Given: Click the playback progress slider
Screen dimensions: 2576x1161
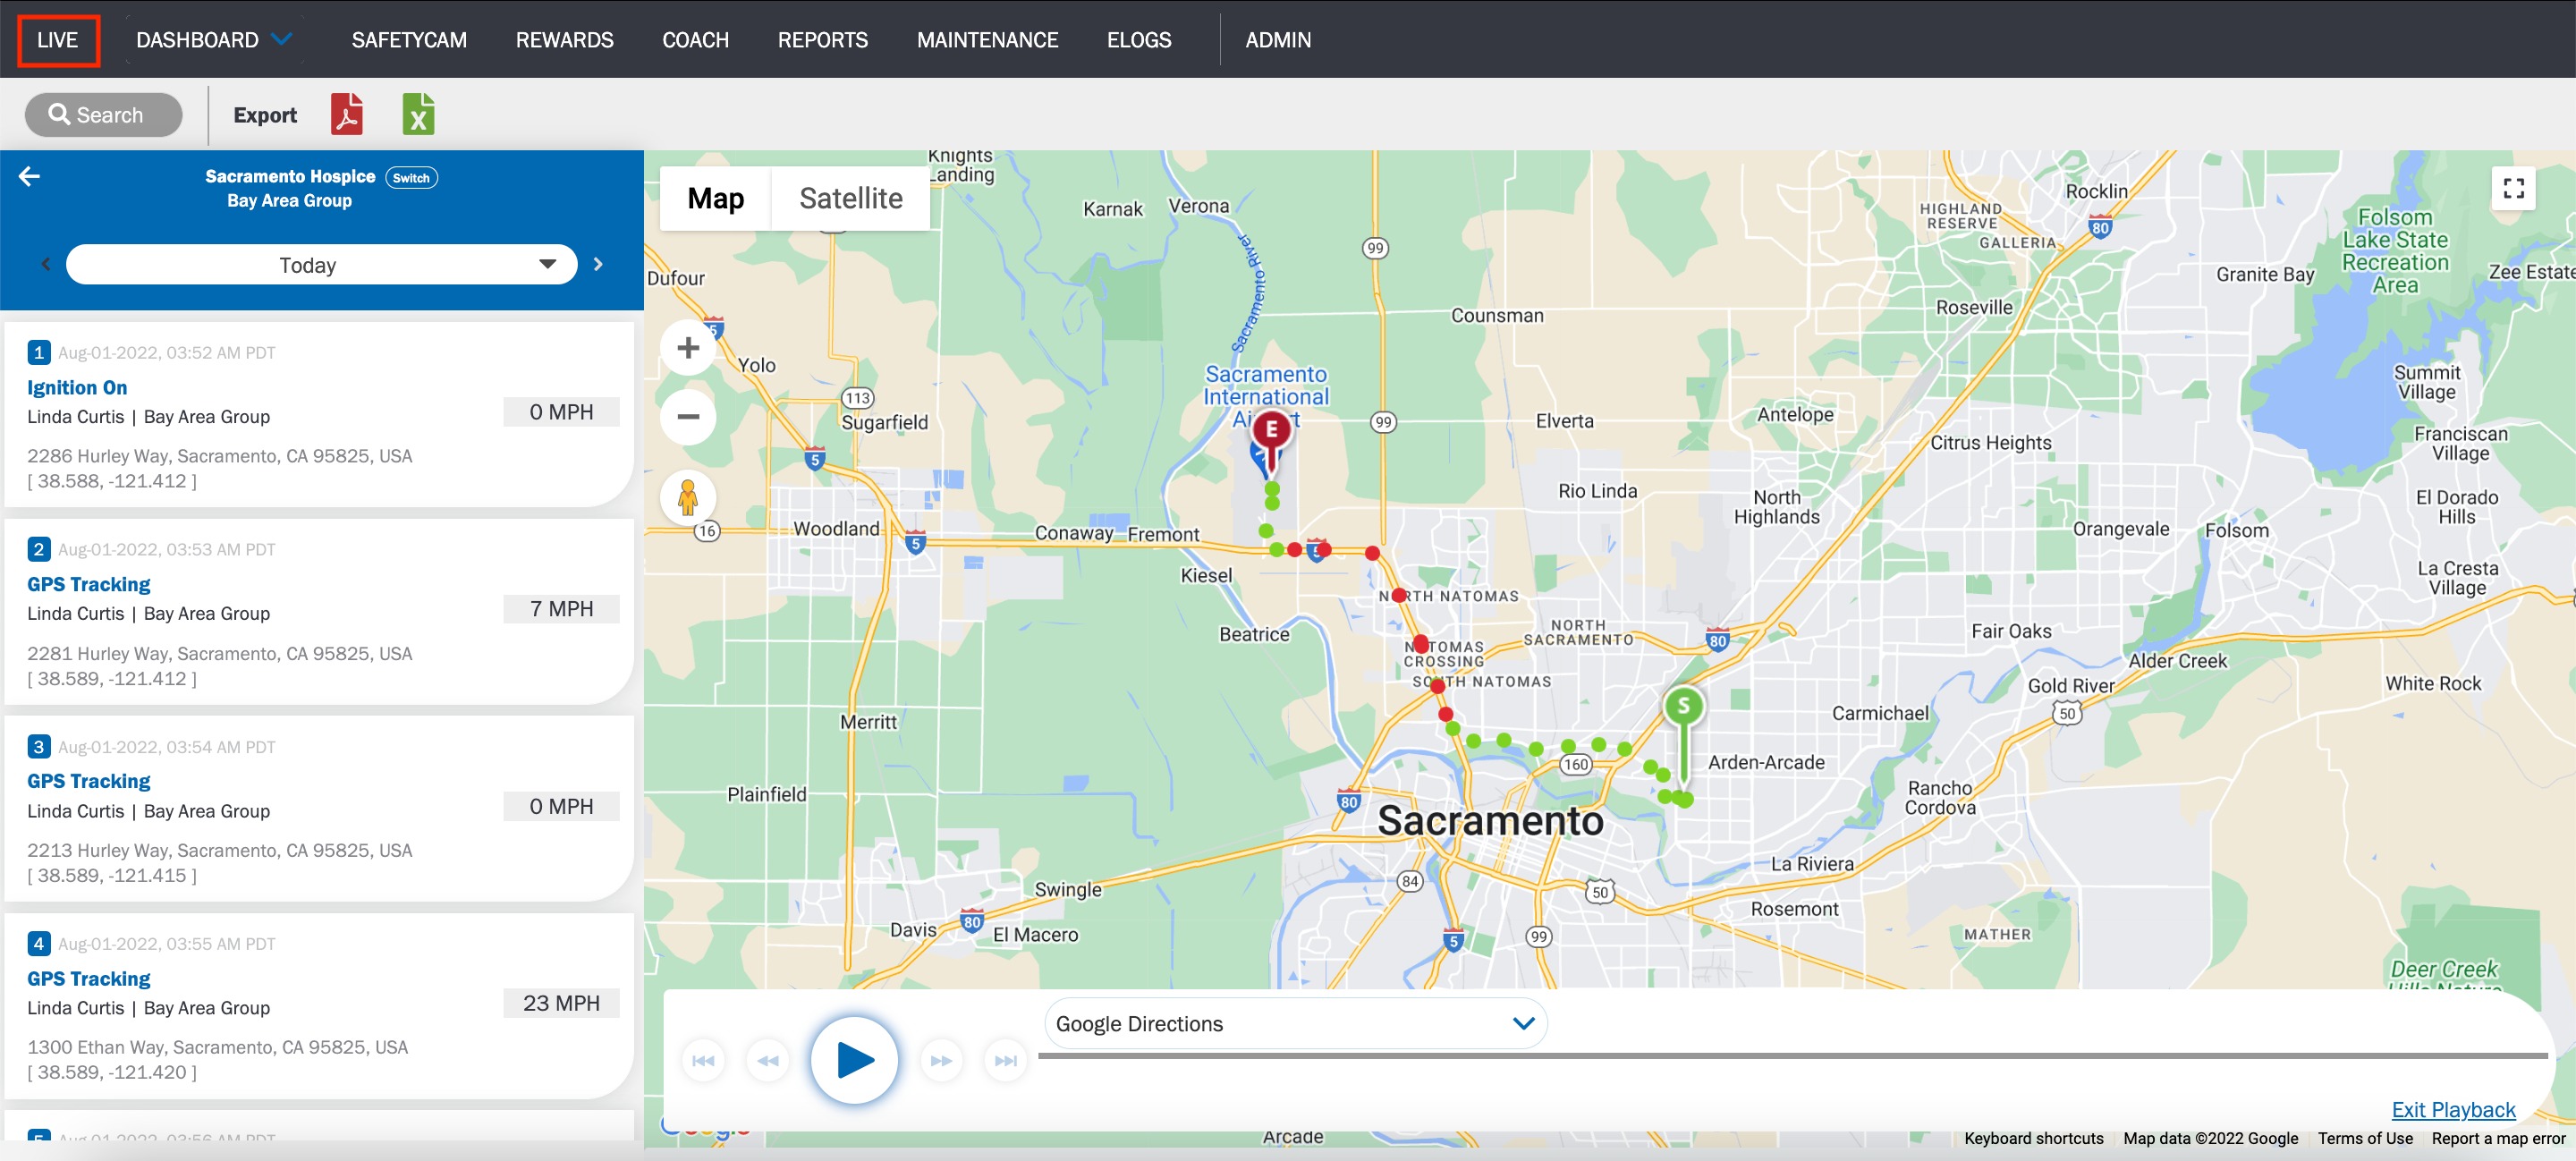Looking at the screenshot, I should 1792,1055.
